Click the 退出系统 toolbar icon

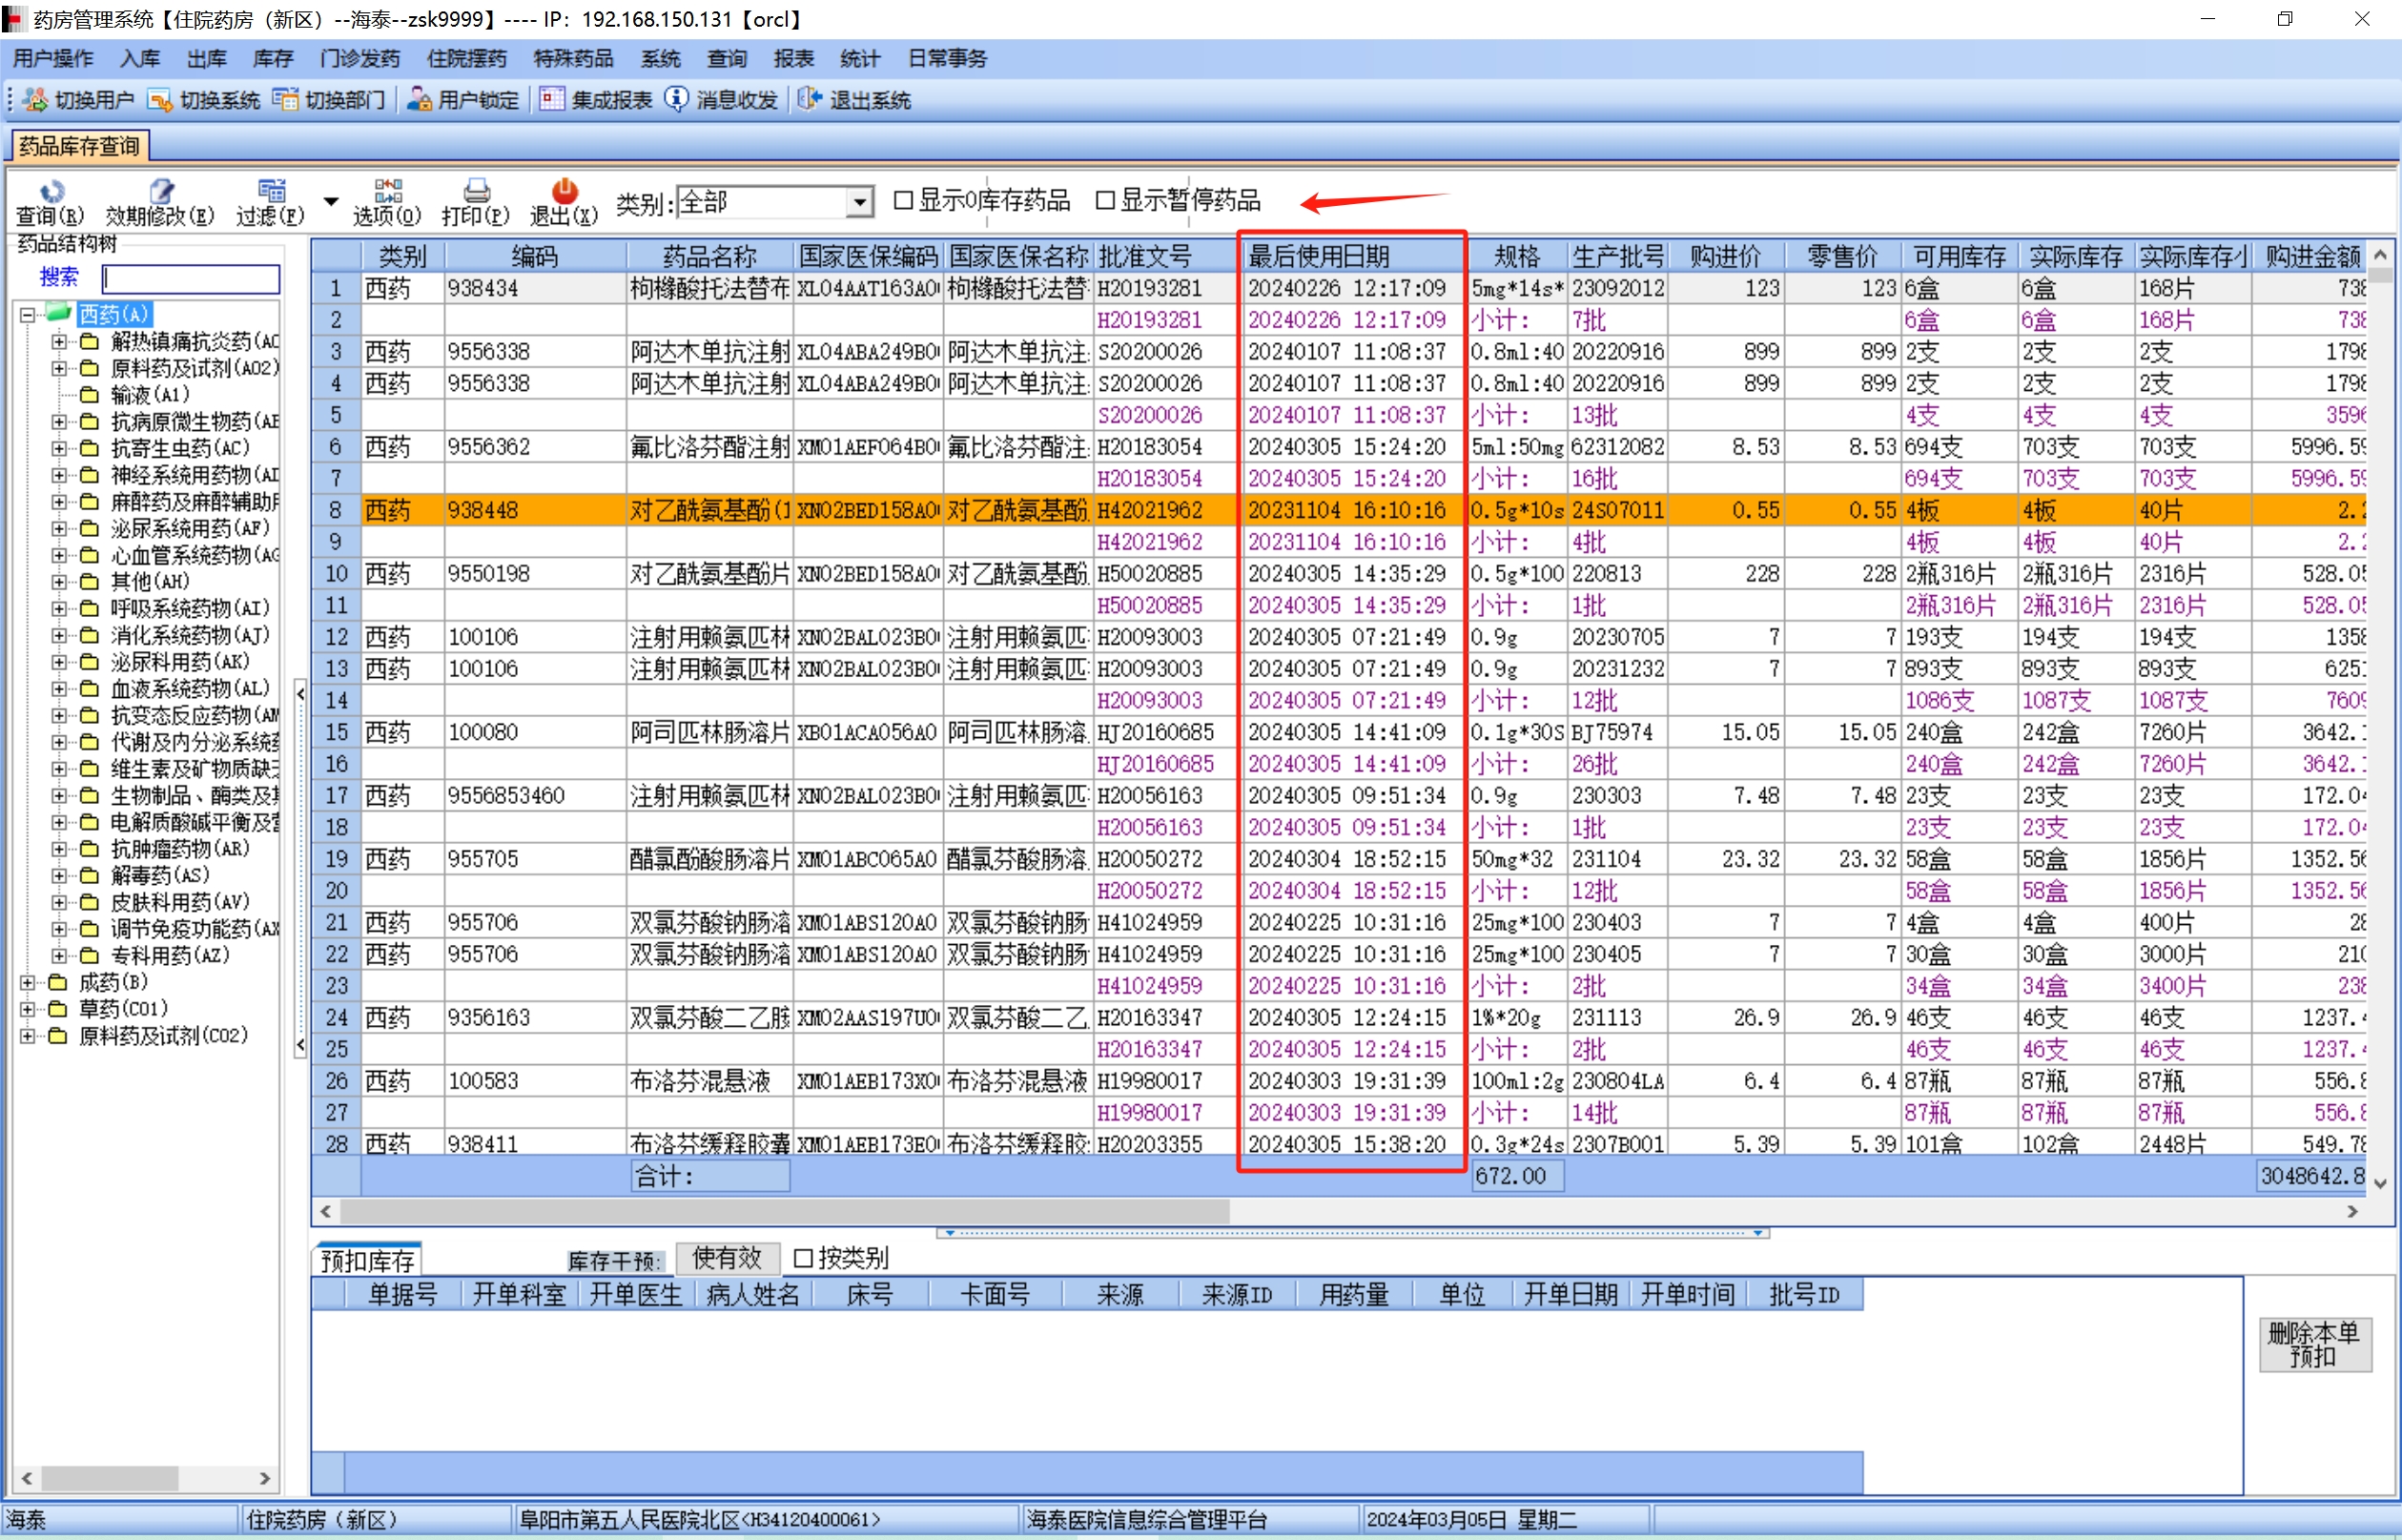tap(809, 99)
